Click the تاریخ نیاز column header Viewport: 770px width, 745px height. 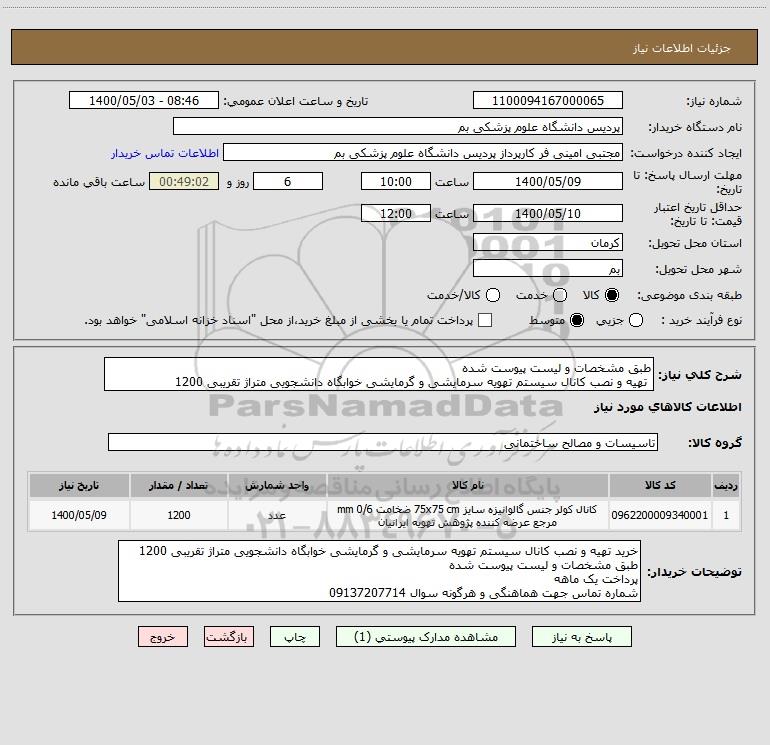[x=79, y=486]
